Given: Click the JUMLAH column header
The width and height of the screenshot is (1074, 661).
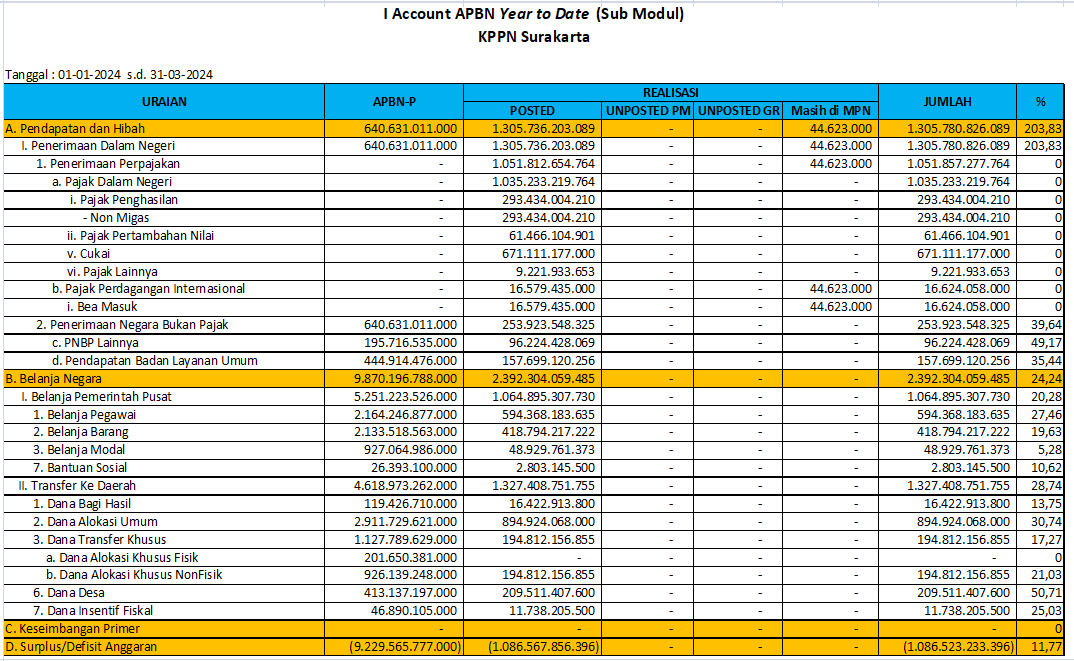Looking at the screenshot, I should tap(947, 101).
